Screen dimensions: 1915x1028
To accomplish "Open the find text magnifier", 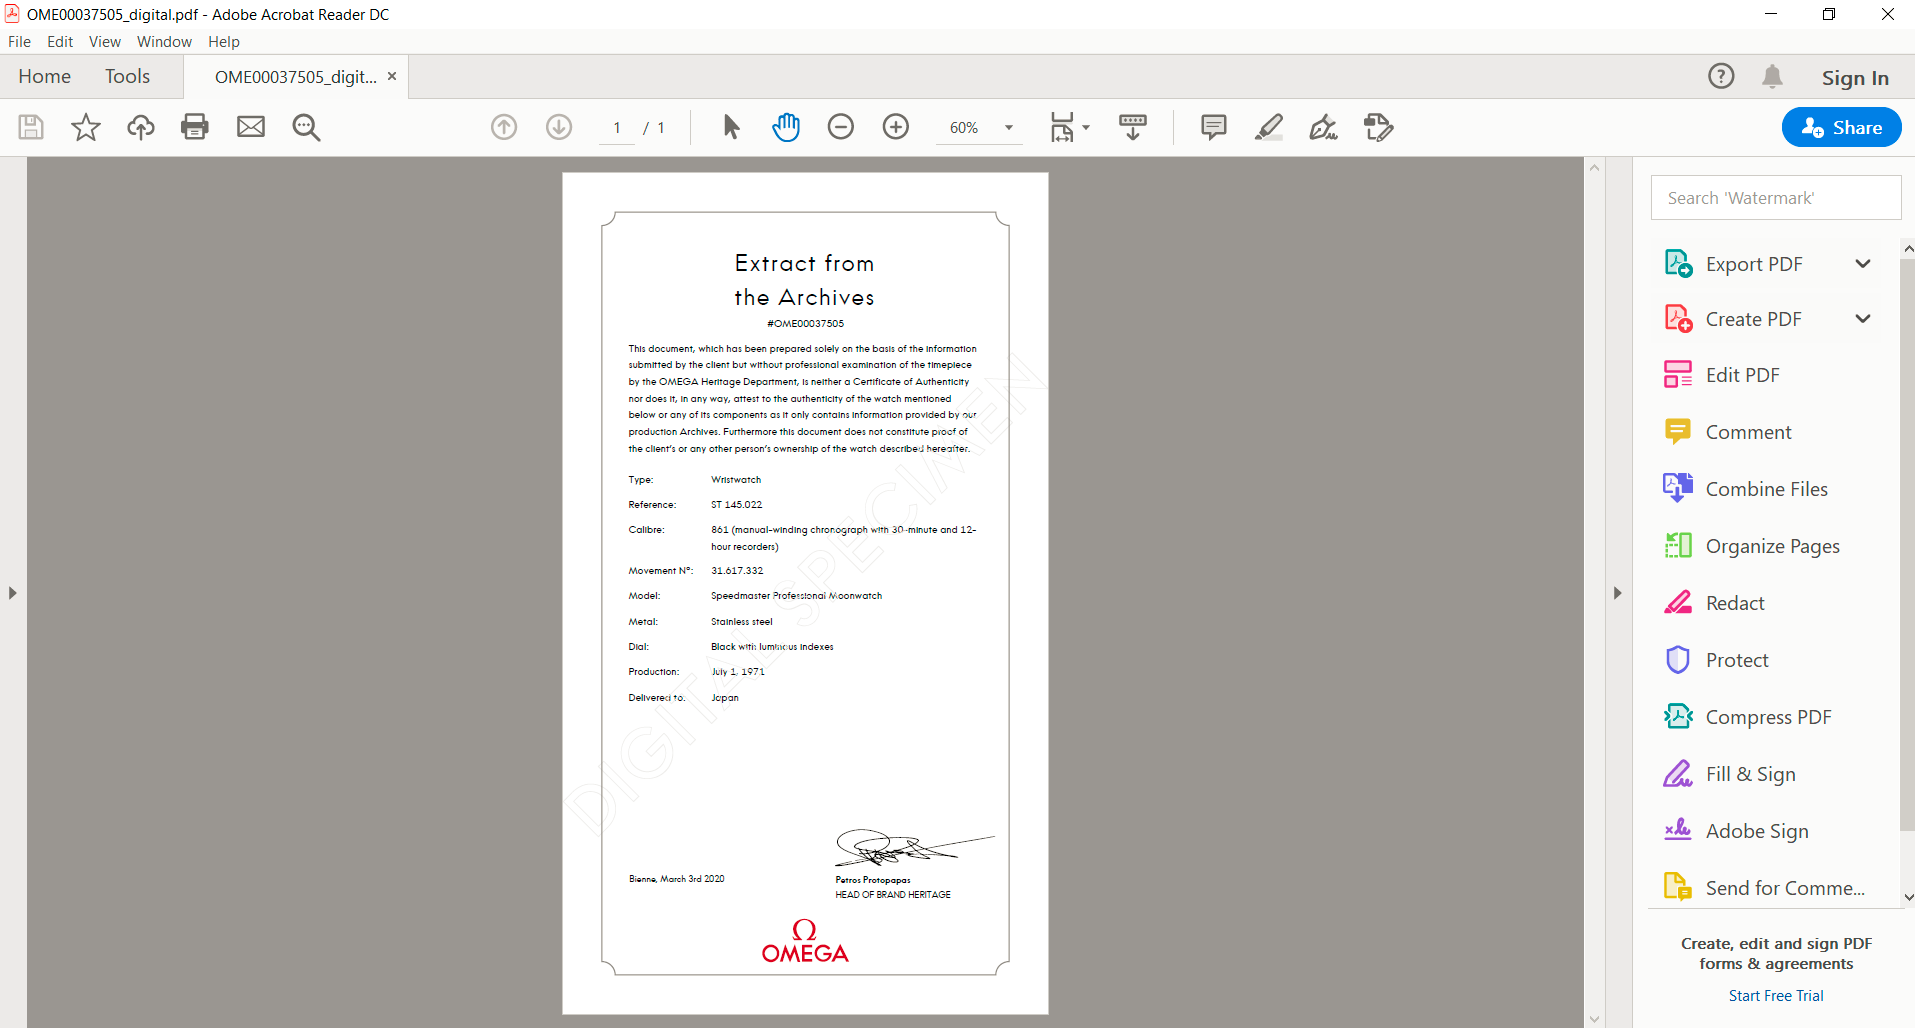I will (x=306, y=127).
